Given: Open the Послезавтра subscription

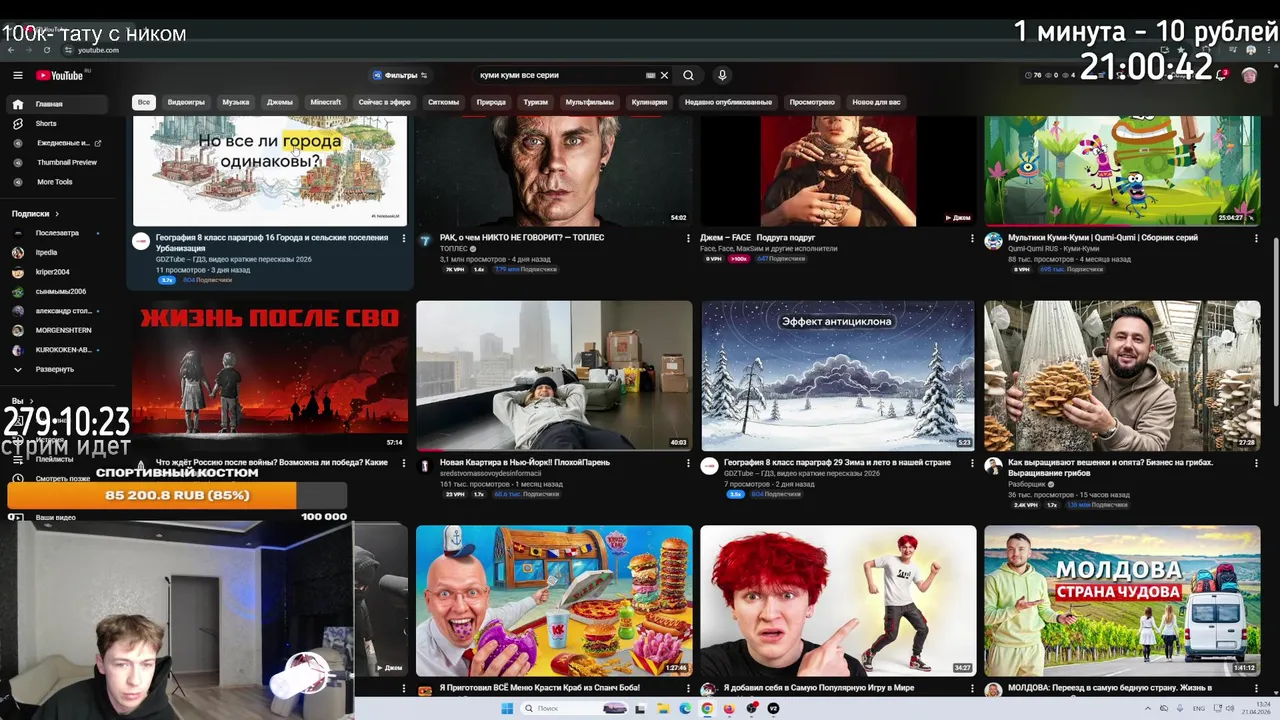Looking at the screenshot, I should (x=58, y=233).
